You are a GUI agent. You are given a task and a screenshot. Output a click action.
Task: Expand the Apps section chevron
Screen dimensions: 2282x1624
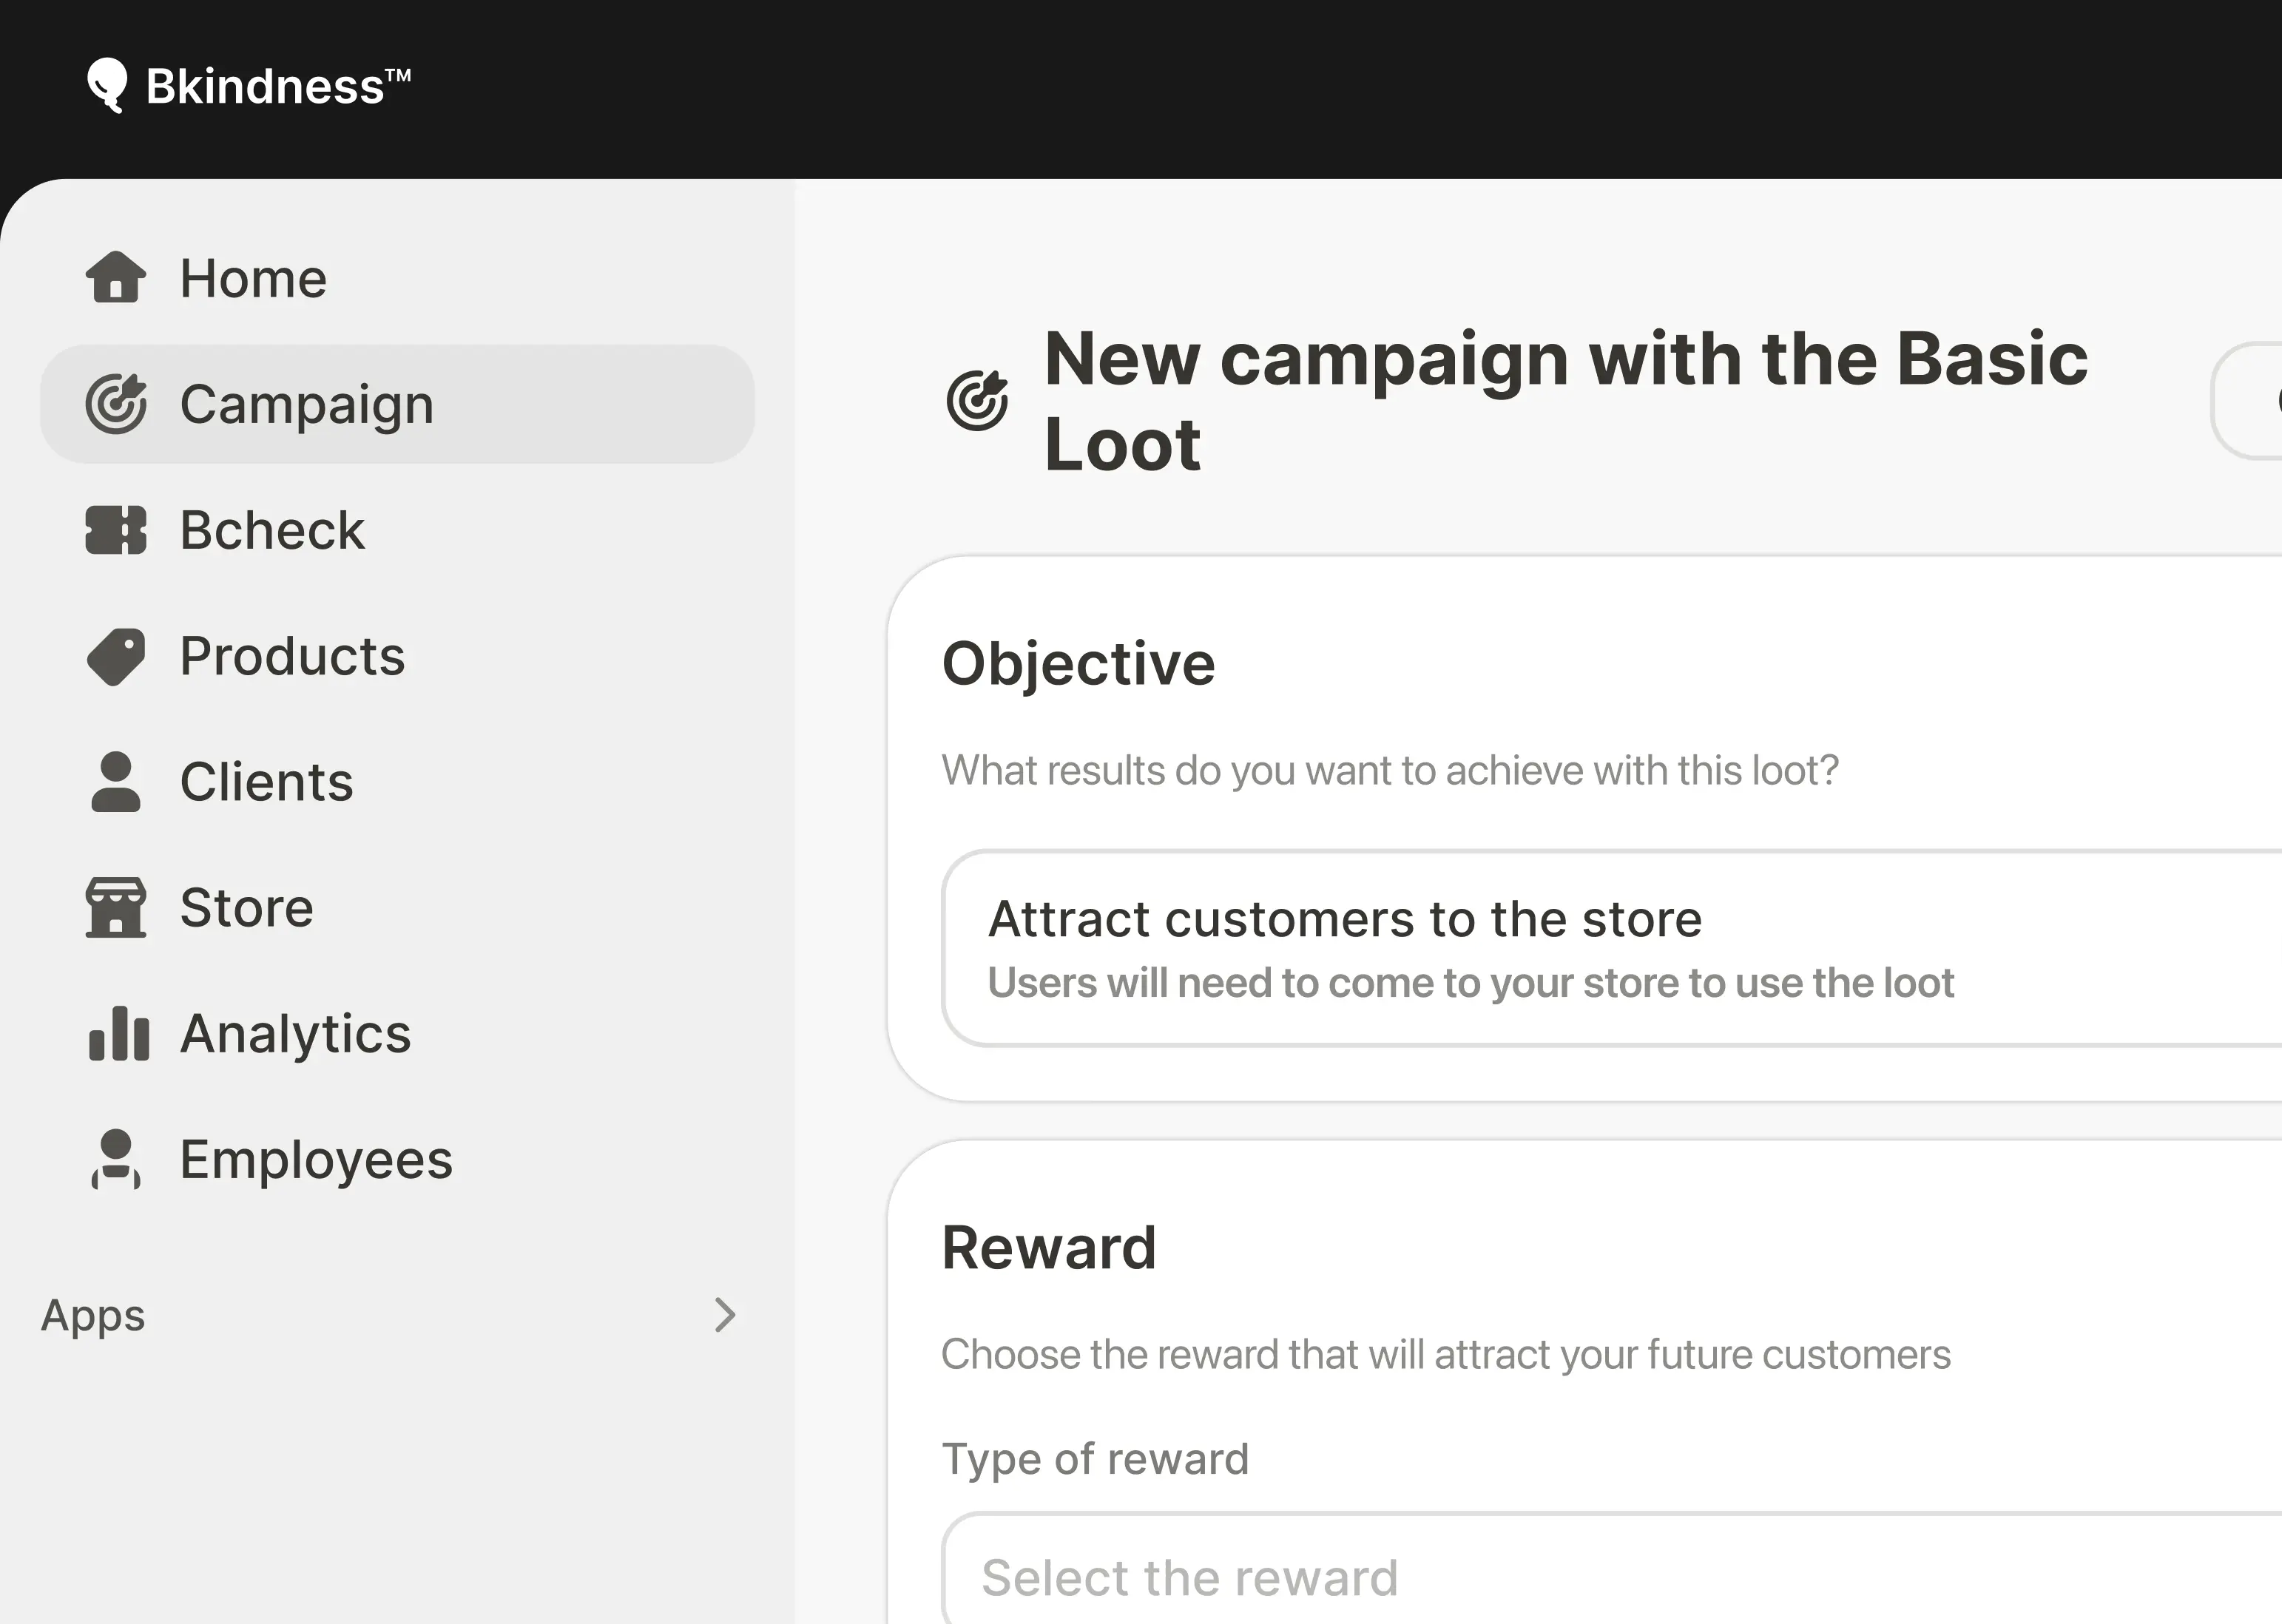725,1315
